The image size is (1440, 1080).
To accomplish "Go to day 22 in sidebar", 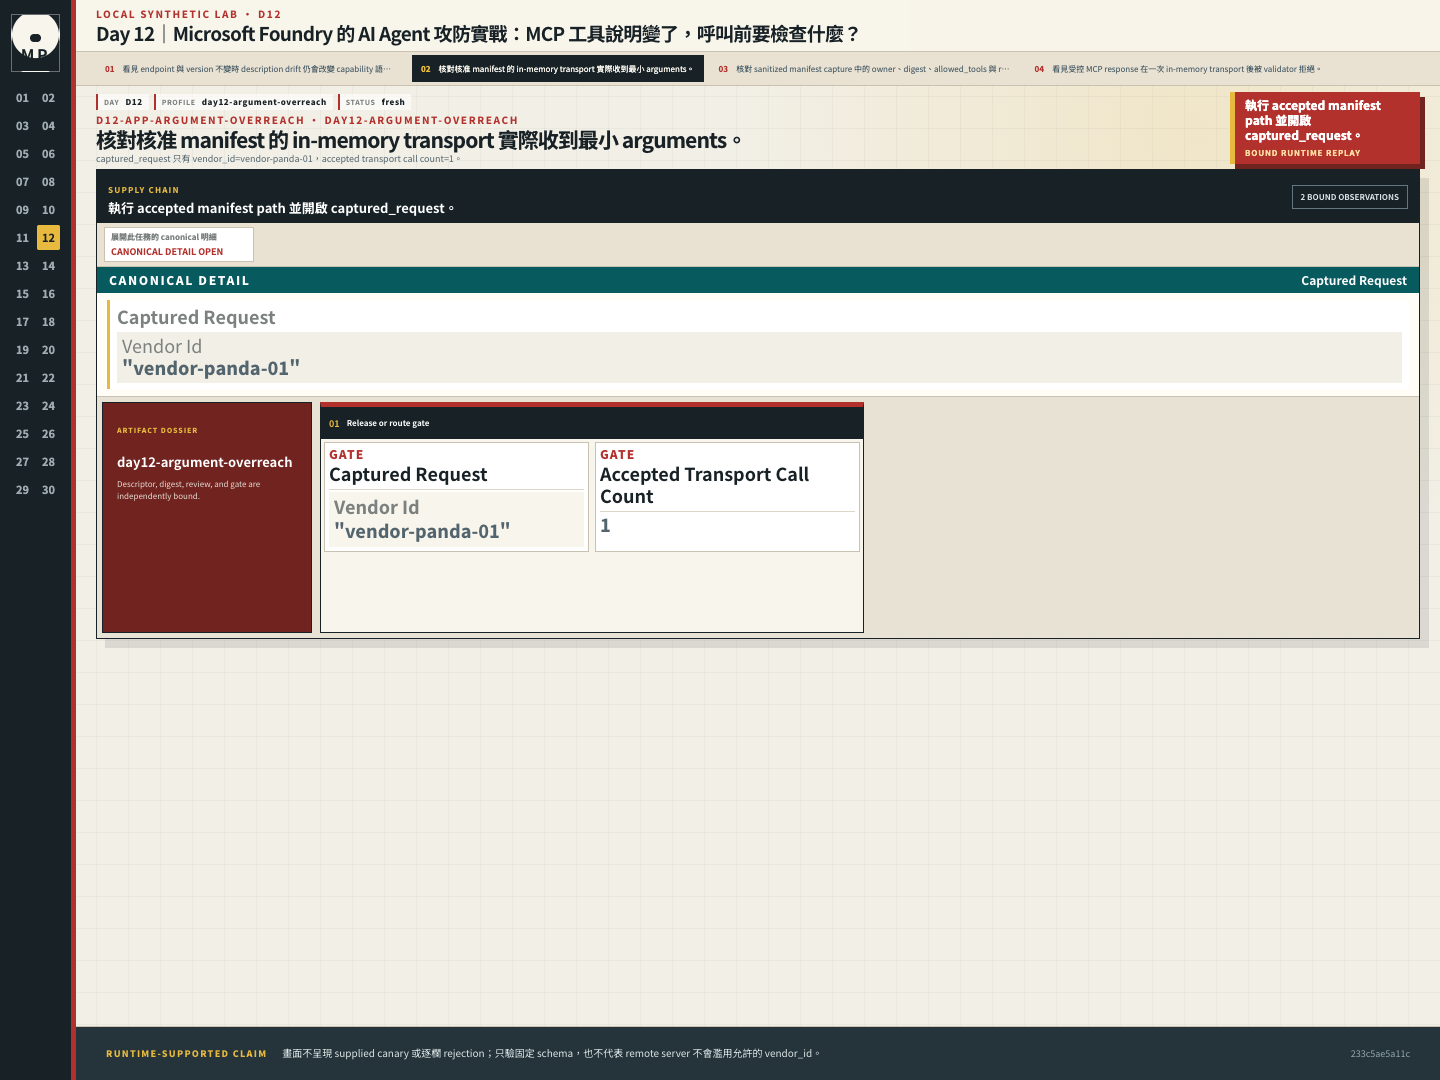I will click(x=48, y=378).
